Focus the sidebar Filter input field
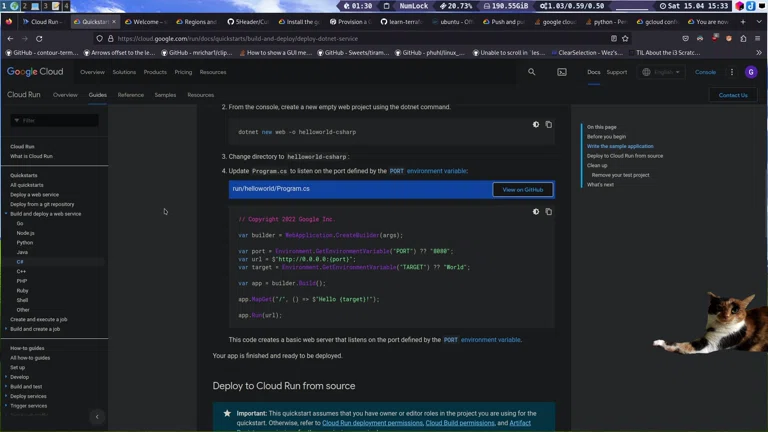Image resolution: width=768 pixels, height=432 pixels. coord(54,120)
